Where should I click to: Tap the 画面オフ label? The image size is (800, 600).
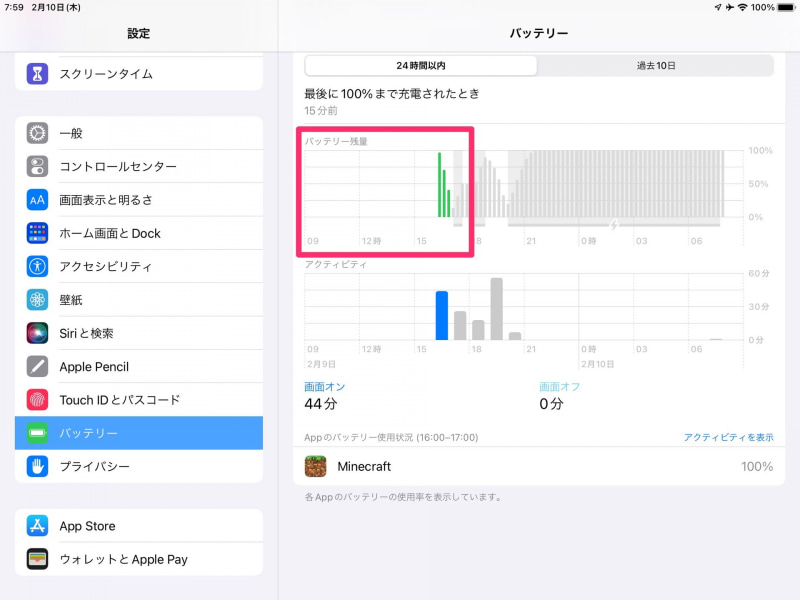(560, 387)
